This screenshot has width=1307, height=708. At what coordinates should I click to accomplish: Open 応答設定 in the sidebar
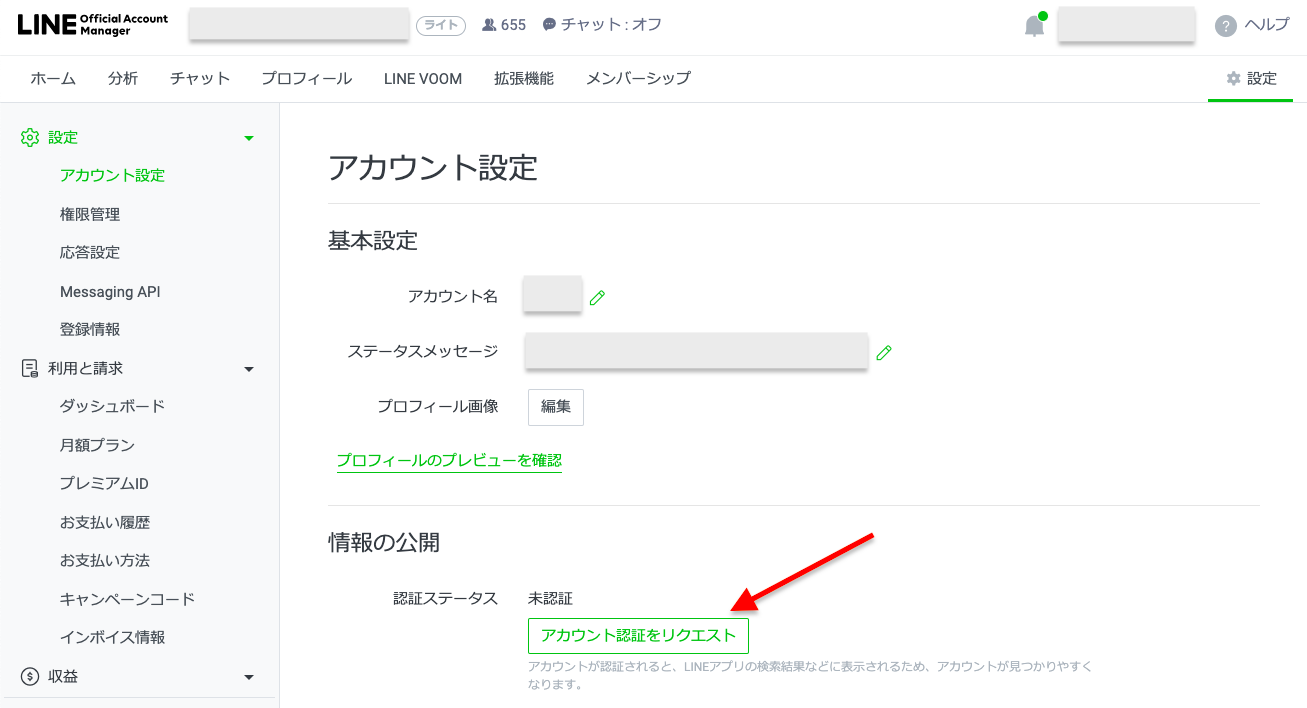tap(90, 253)
